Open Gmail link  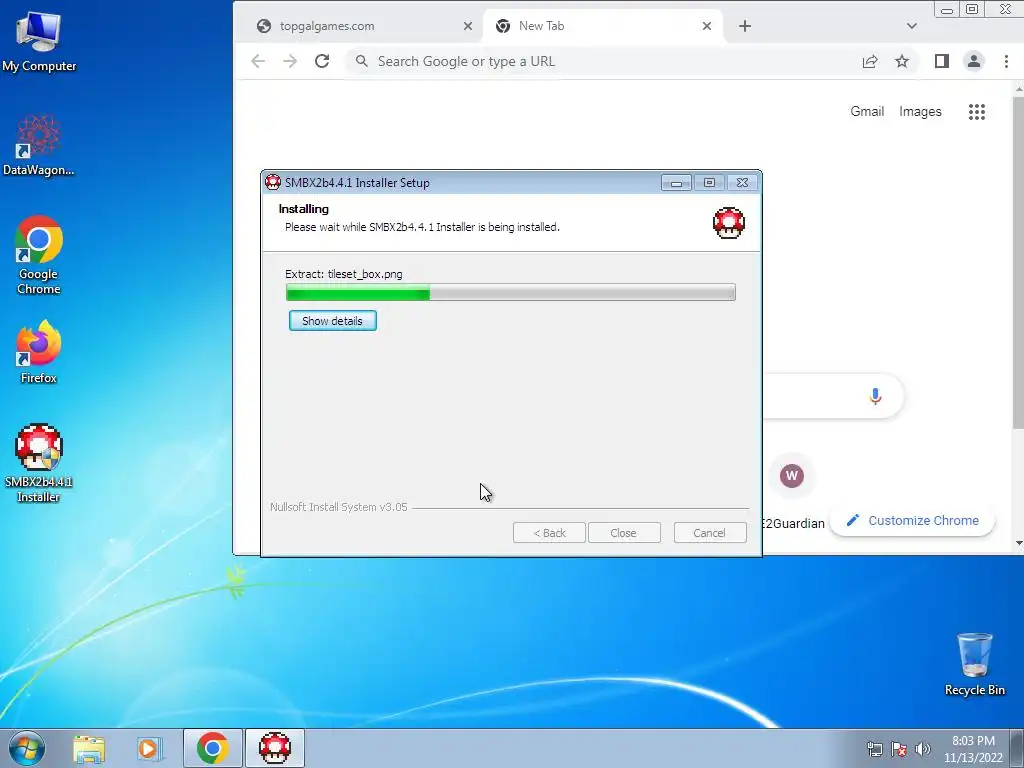tap(867, 112)
